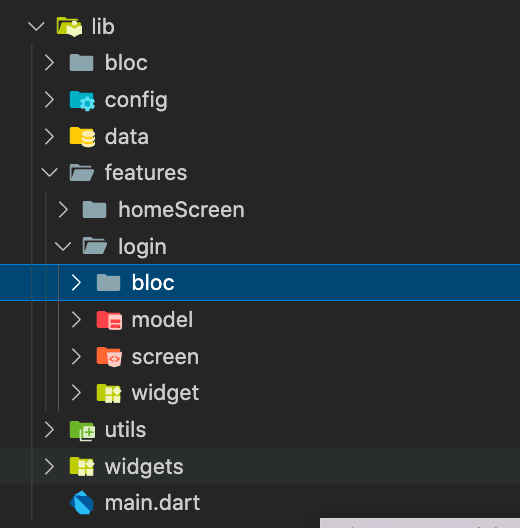Viewport: 520px width, 528px height.
Task: Collapse the features folder chevron
Action: (x=50, y=173)
